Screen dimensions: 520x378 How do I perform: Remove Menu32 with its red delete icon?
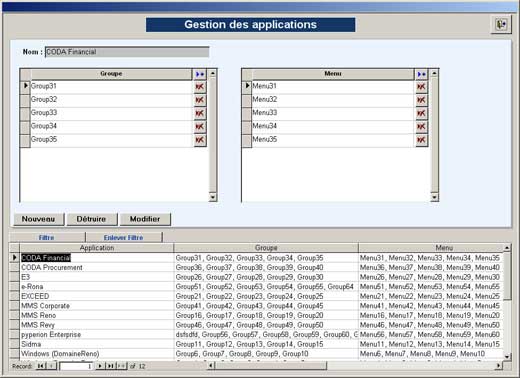pos(422,100)
